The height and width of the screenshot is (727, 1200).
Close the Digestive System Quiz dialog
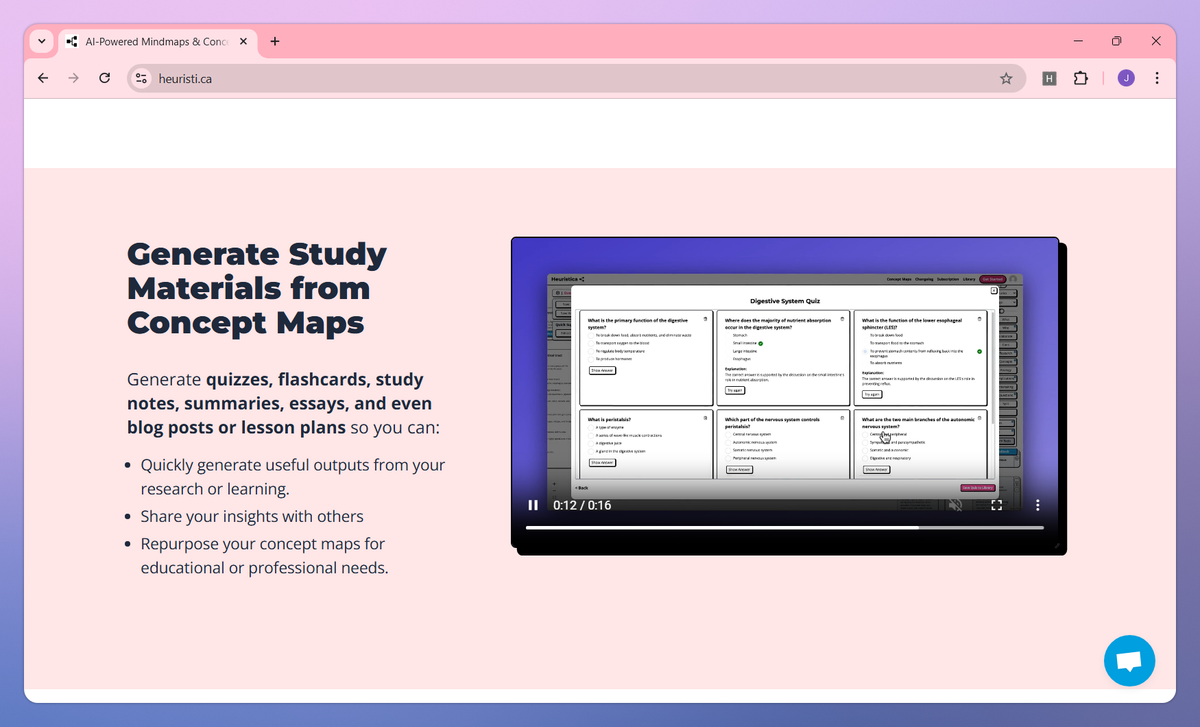994,290
